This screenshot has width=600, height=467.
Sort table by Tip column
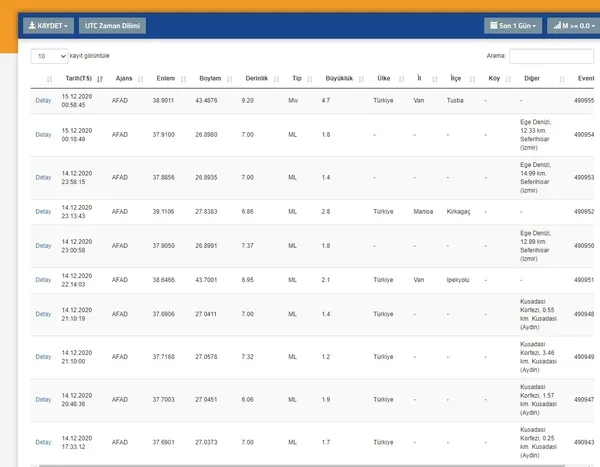(295, 77)
